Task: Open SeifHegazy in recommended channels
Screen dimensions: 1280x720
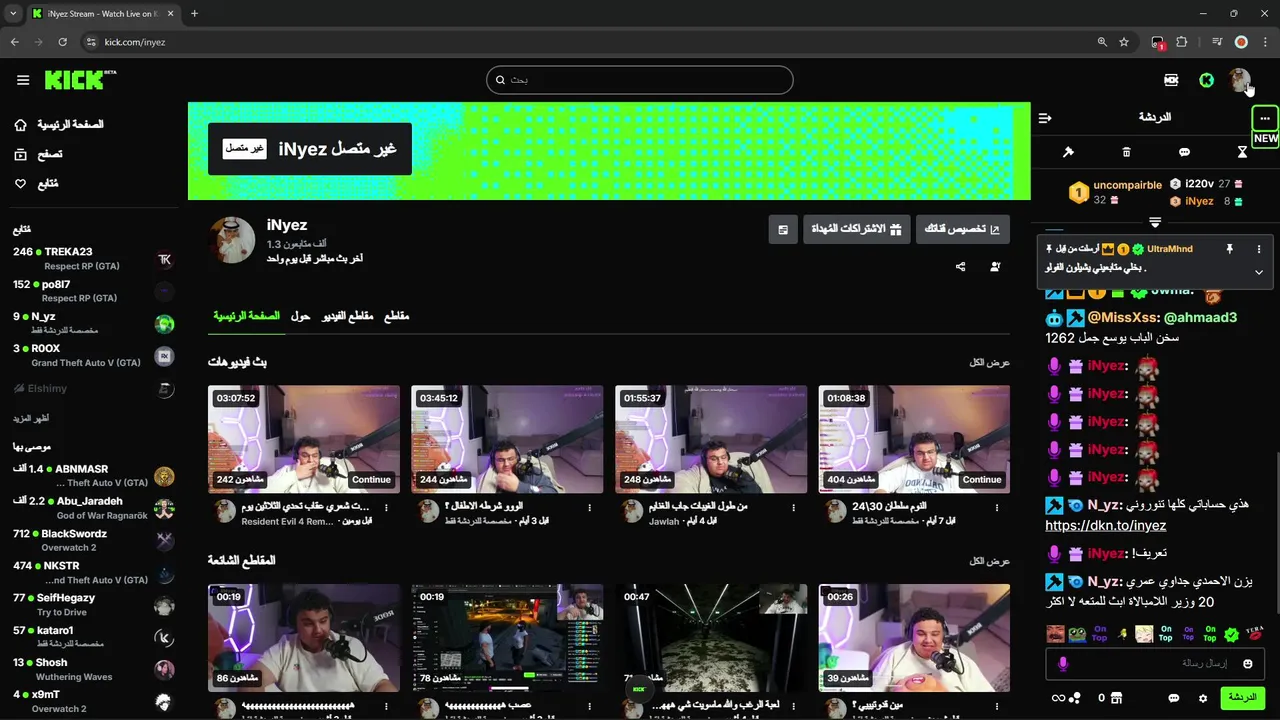Action: coord(93,605)
